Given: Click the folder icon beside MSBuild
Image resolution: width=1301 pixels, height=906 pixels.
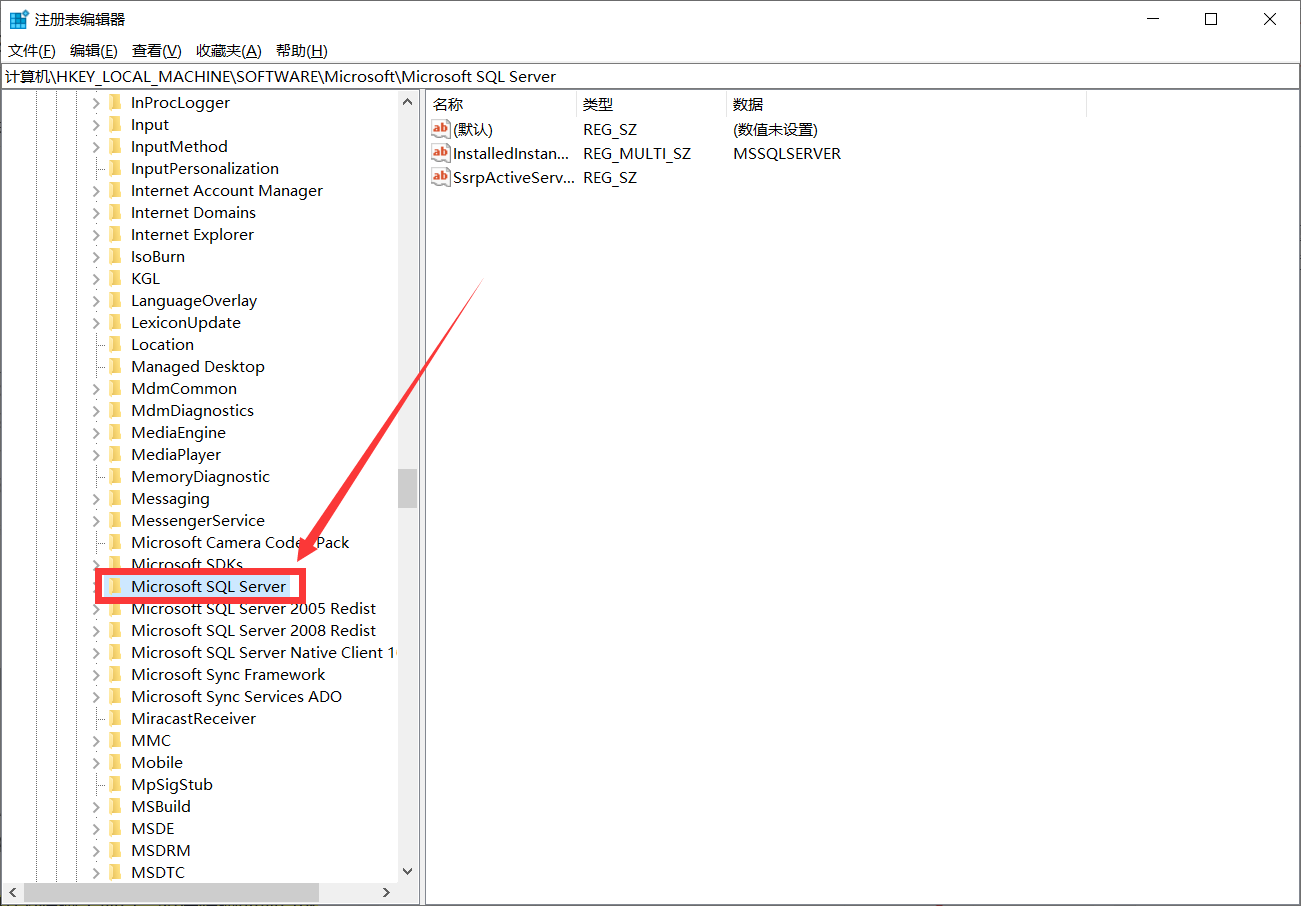Looking at the screenshot, I should (x=116, y=806).
